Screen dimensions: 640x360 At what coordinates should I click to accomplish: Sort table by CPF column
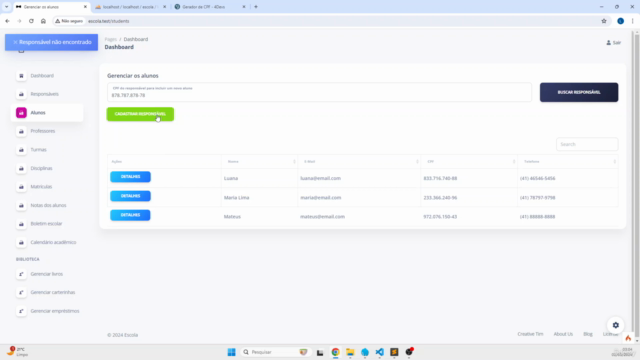[x=469, y=162]
